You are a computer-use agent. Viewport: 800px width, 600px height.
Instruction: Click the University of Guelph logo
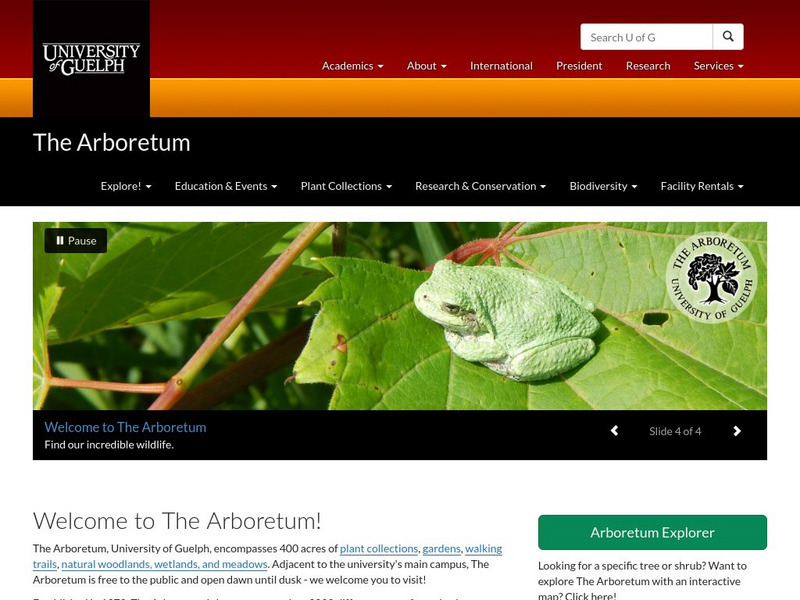point(91,59)
